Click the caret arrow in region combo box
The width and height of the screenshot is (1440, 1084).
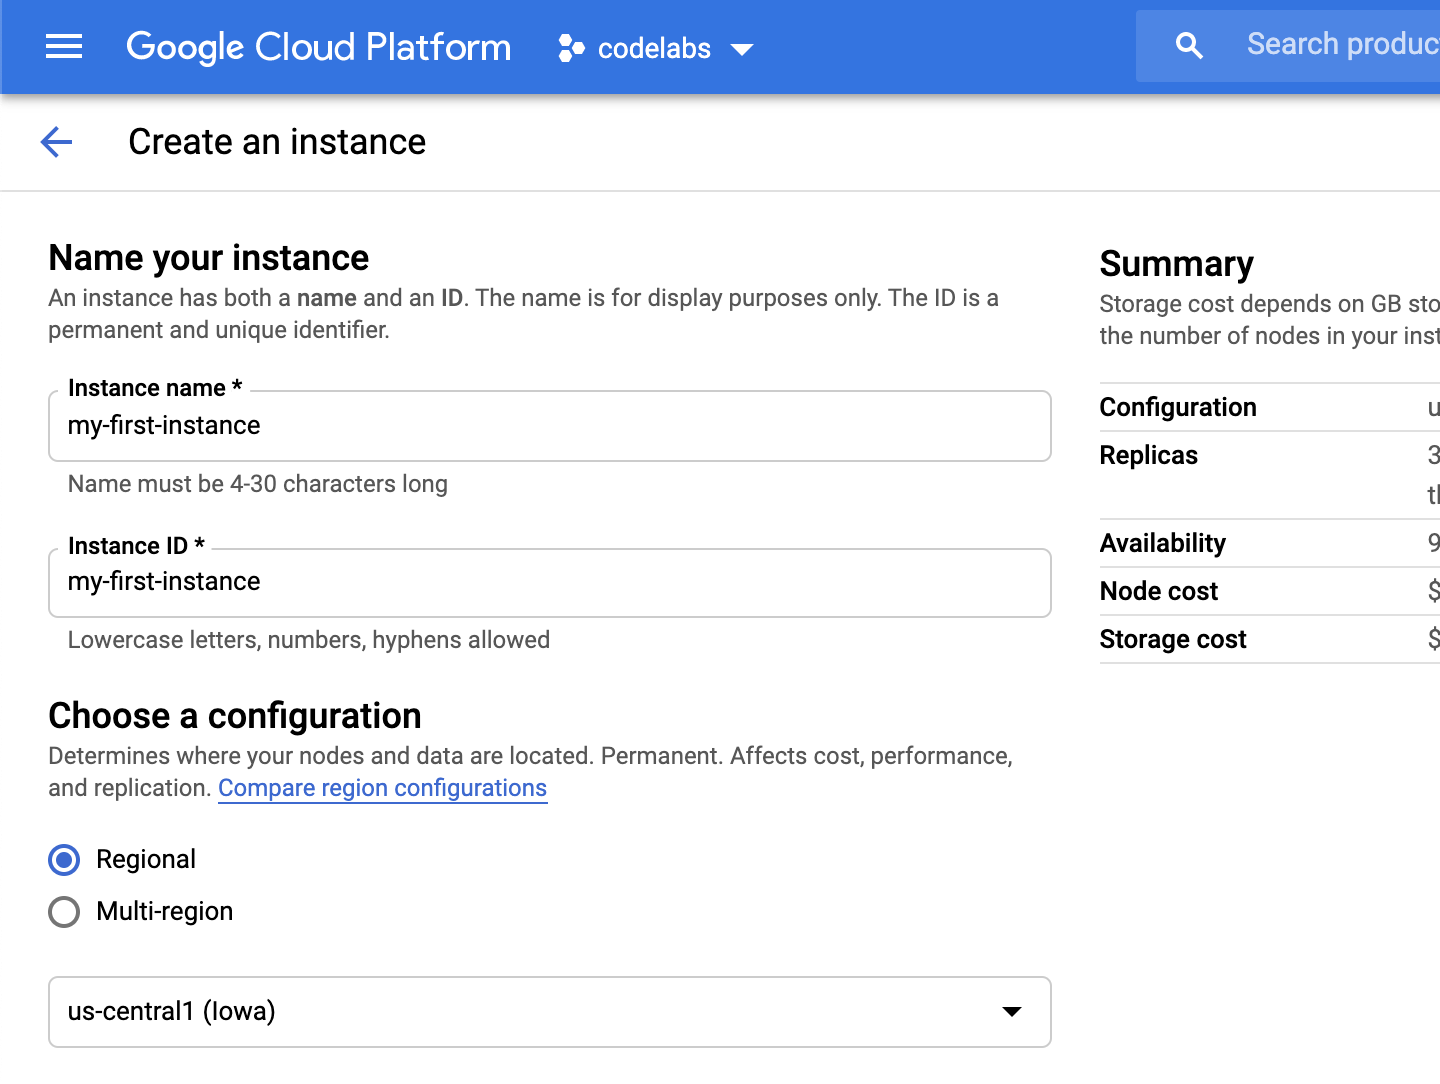pyautogui.click(x=1012, y=1012)
